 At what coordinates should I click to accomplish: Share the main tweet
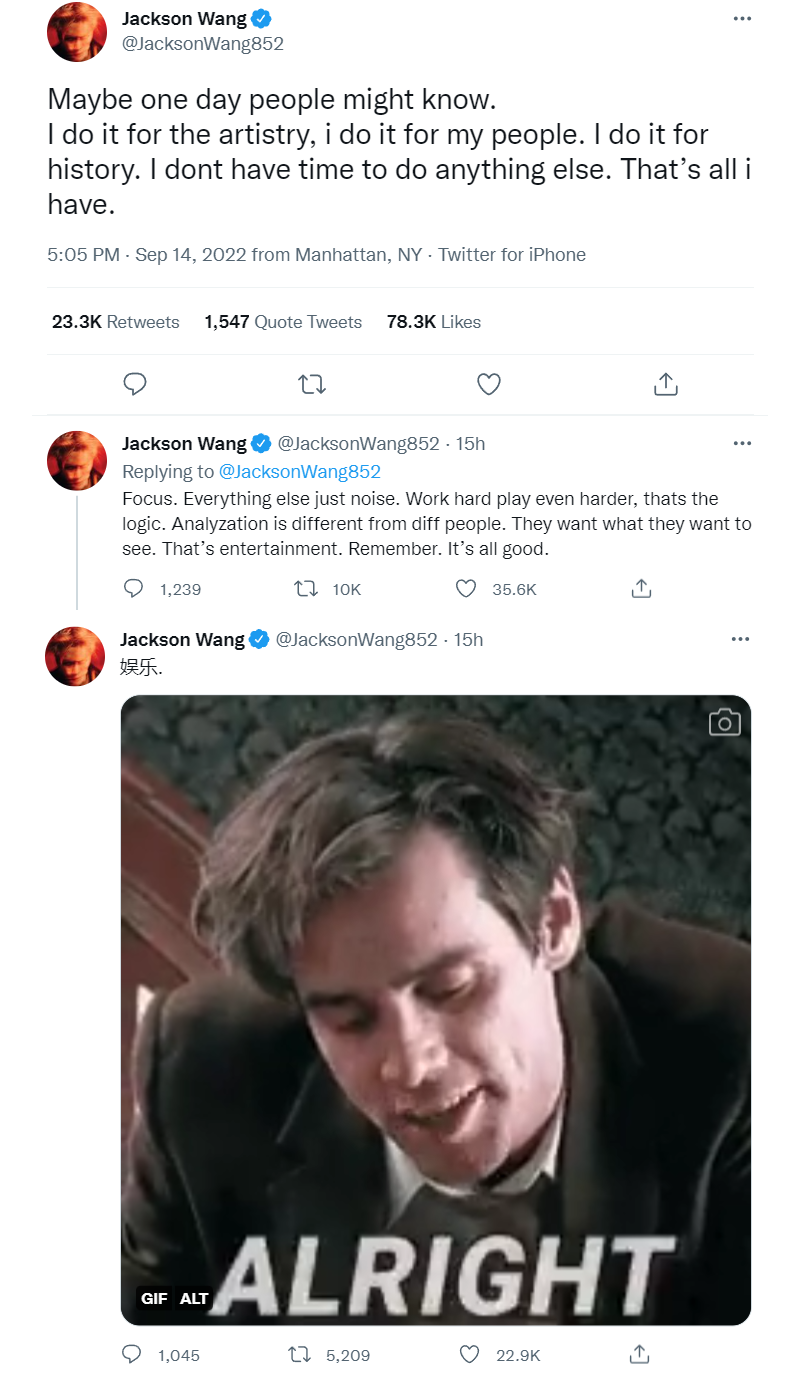pyautogui.click(x=666, y=384)
